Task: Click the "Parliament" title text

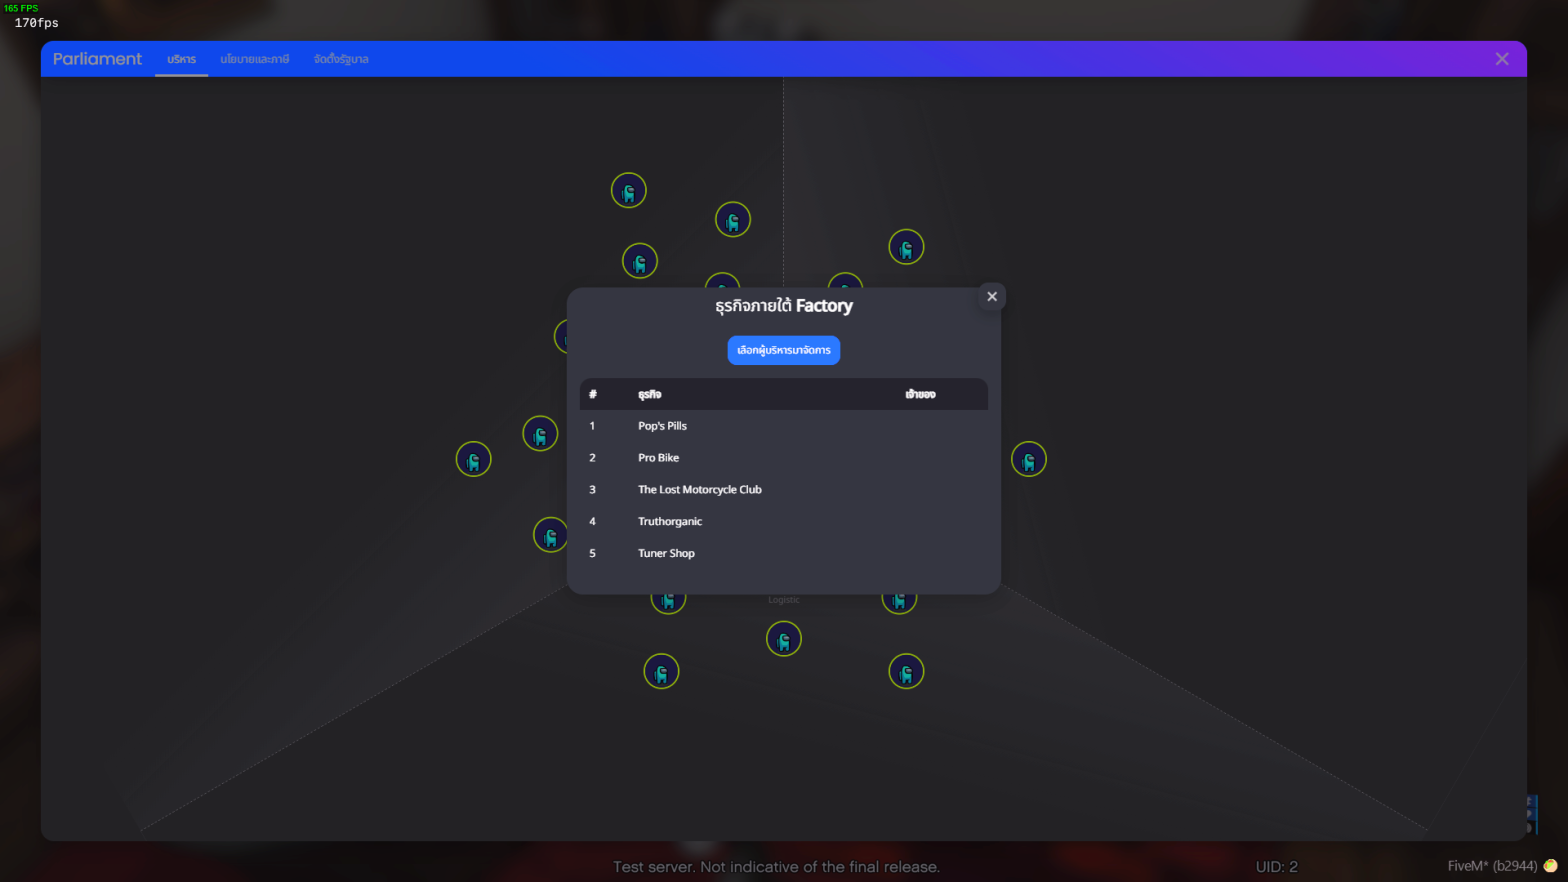Action: pos(97,59)
